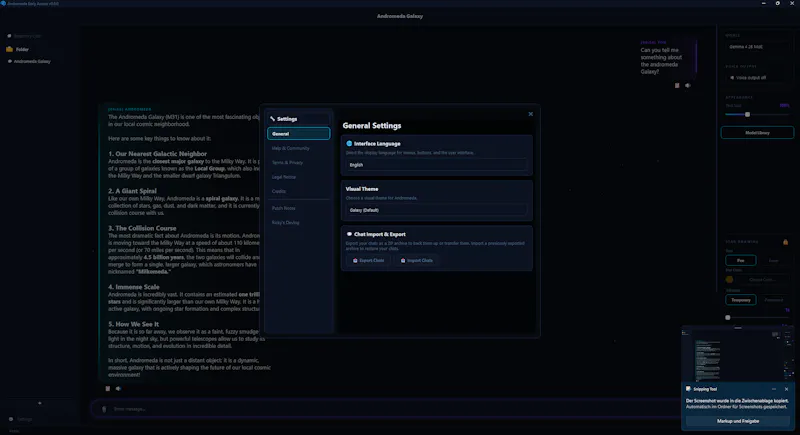This screenshot has height=435, width=800.
Task: Click the Snipping Tool app icon in notification
Action: (688, 389)
